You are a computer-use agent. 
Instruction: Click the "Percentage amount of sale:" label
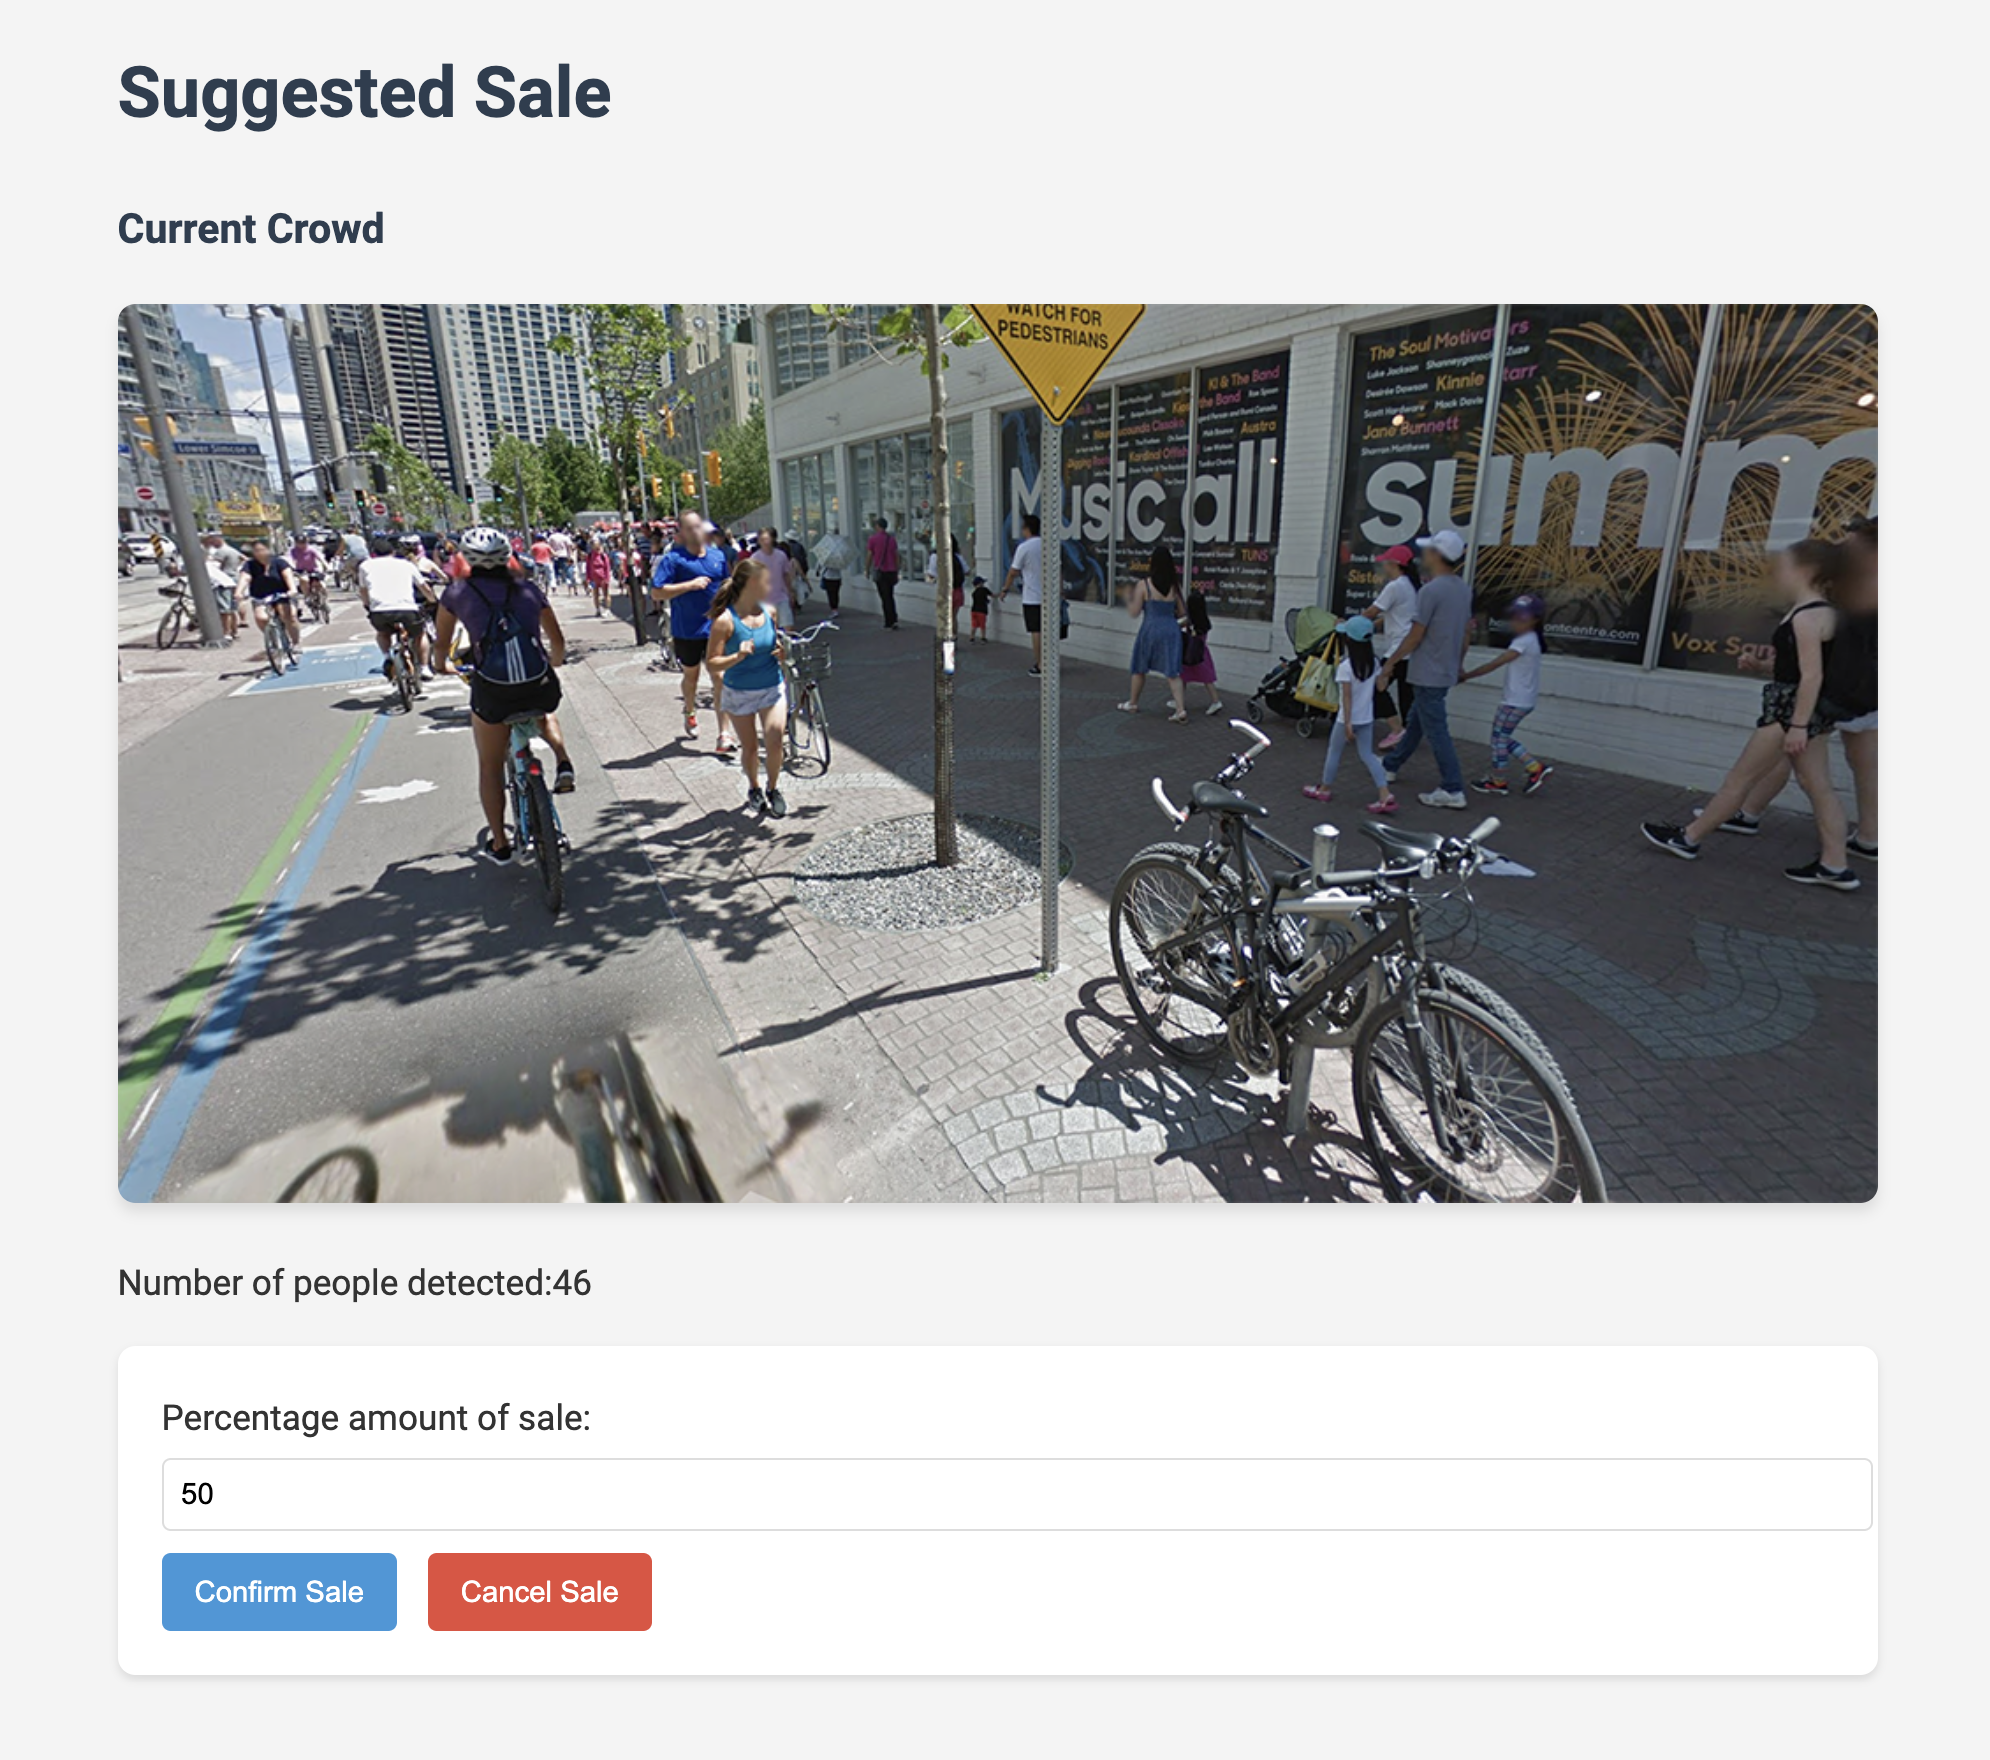click(x=376, y=1418)
